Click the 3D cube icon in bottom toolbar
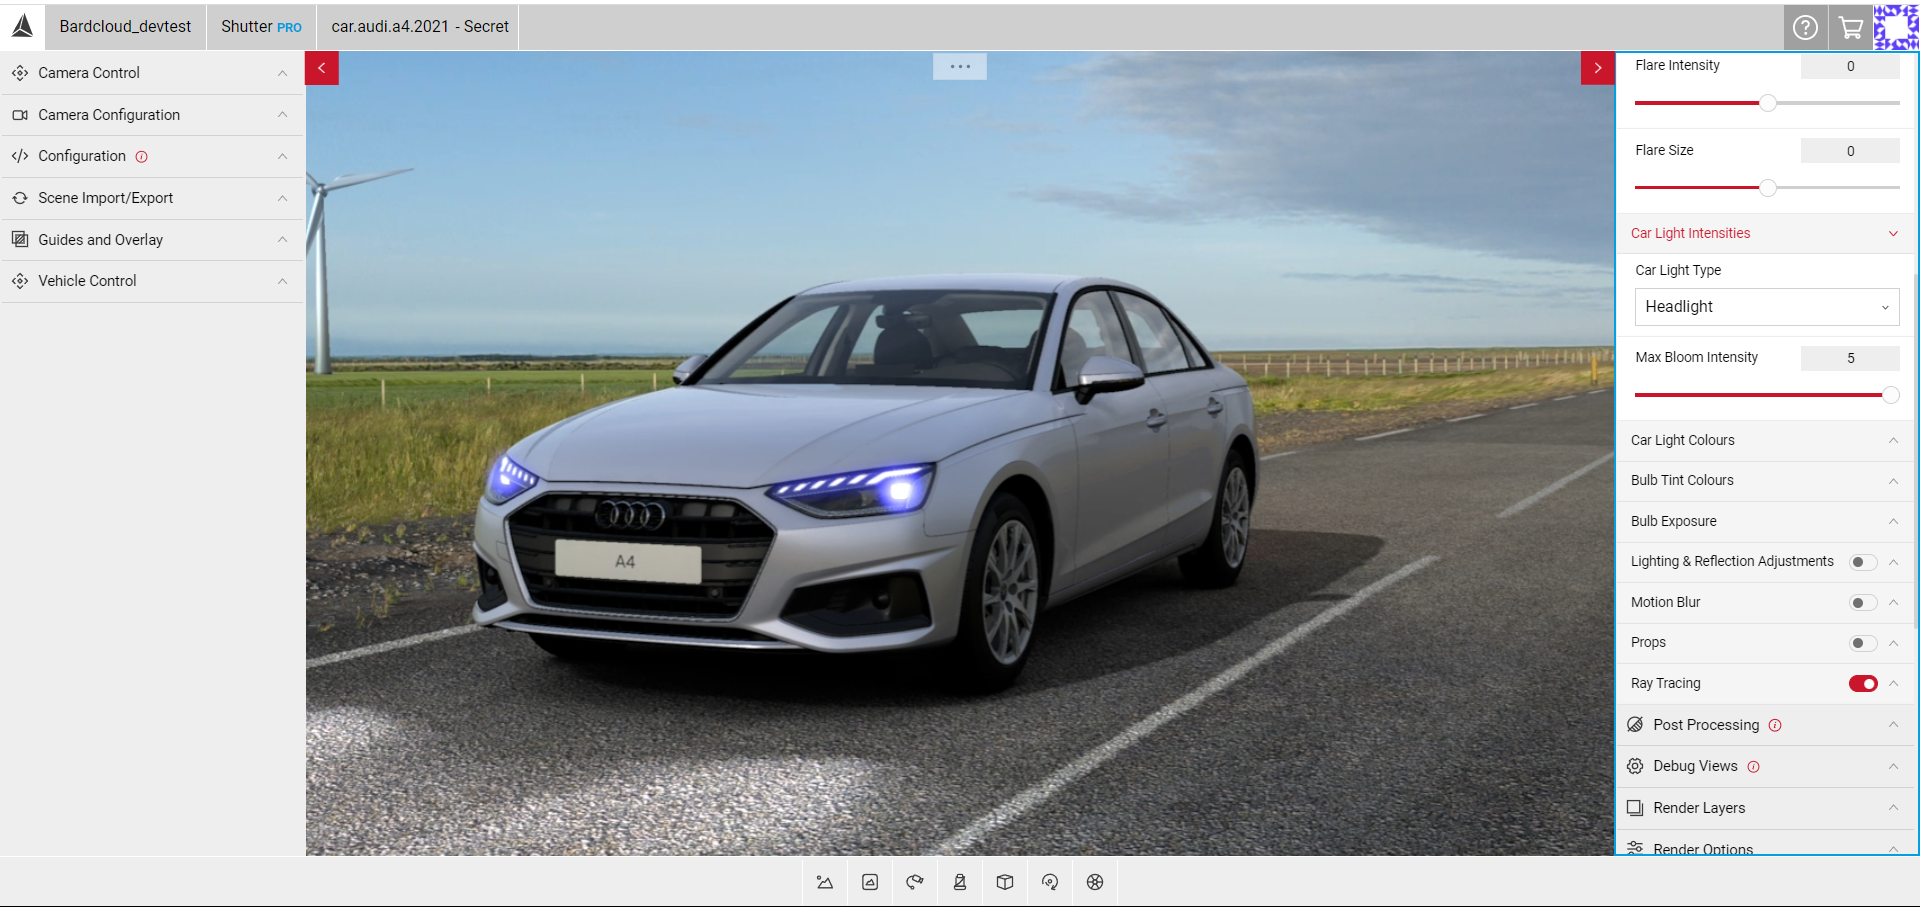Viewport: 1920px width, 907px height. pyautogui.click(x=1005, y=882)
